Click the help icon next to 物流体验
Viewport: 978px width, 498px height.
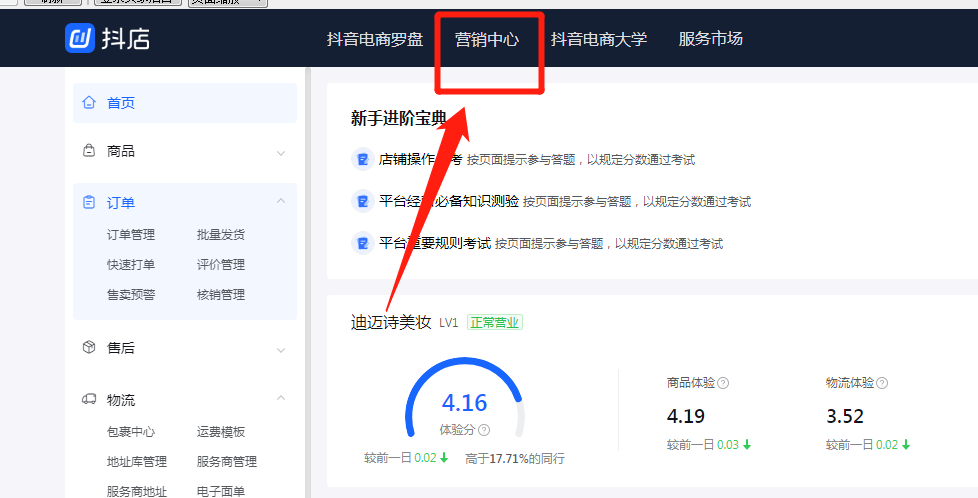pyautogui.click(x=882, y=383)
